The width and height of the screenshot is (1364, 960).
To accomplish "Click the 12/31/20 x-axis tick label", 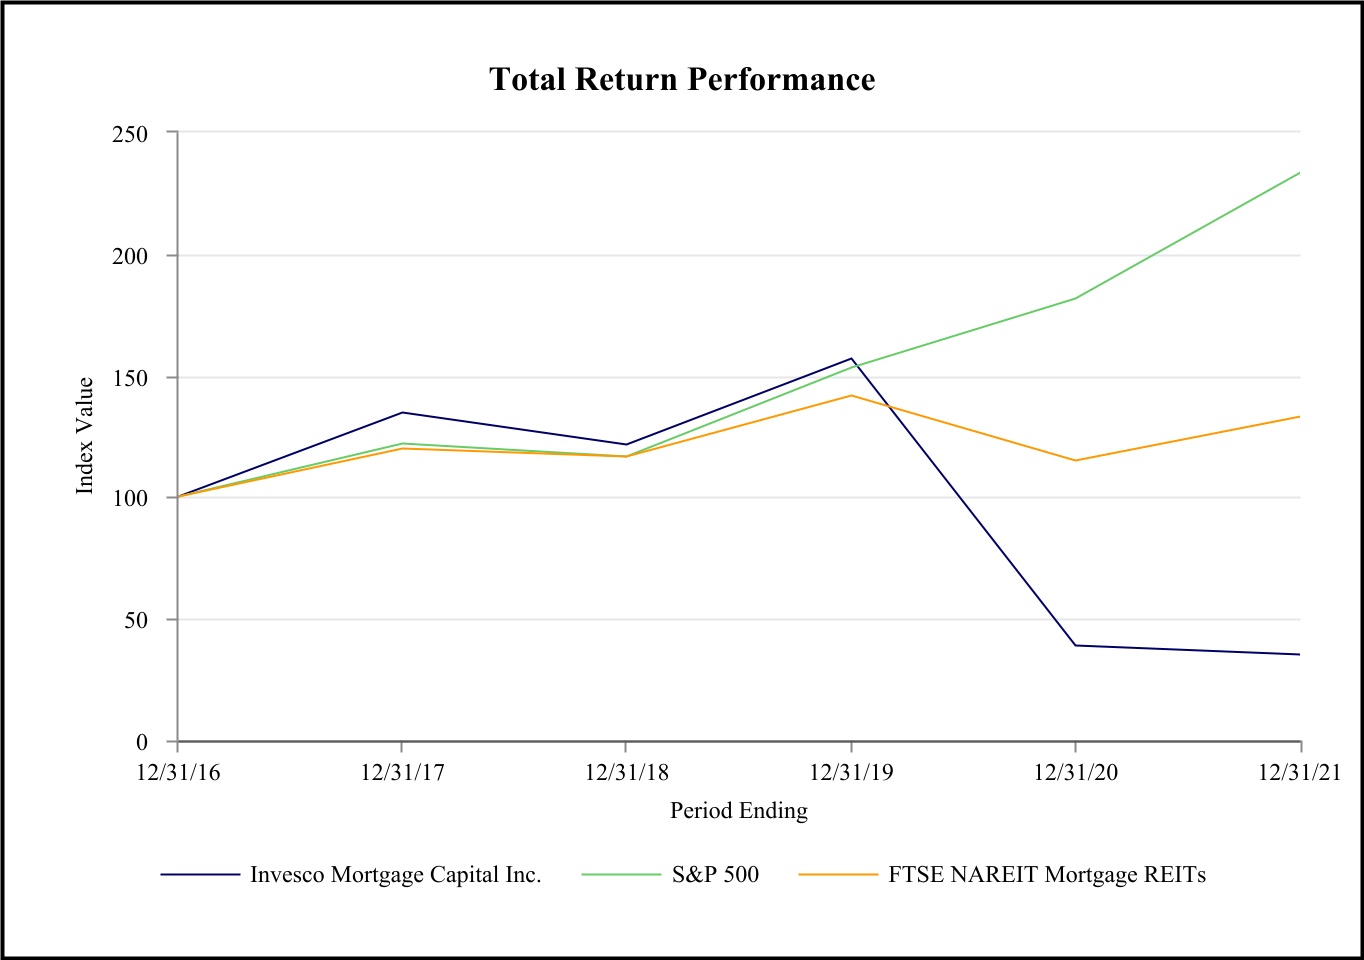I will 1076,773.
